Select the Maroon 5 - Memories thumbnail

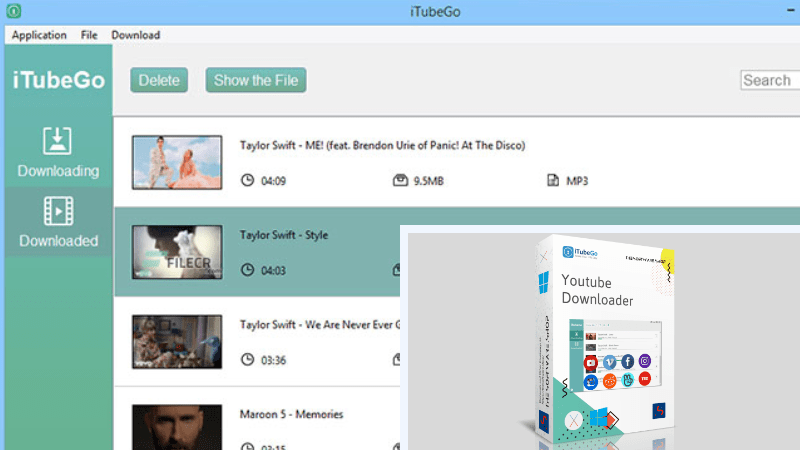click(177, 427)
